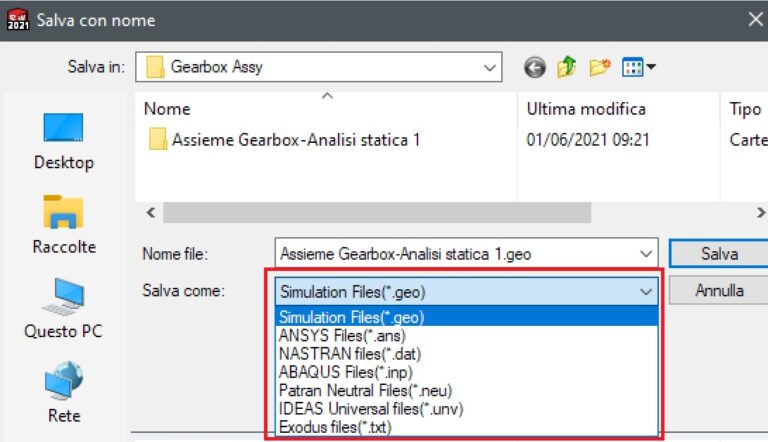This screenshot has width=768, height=442.
Task: Select IDEAS Universal files(*.unv)
Action: pyautogui.click(x=371, y=409)
